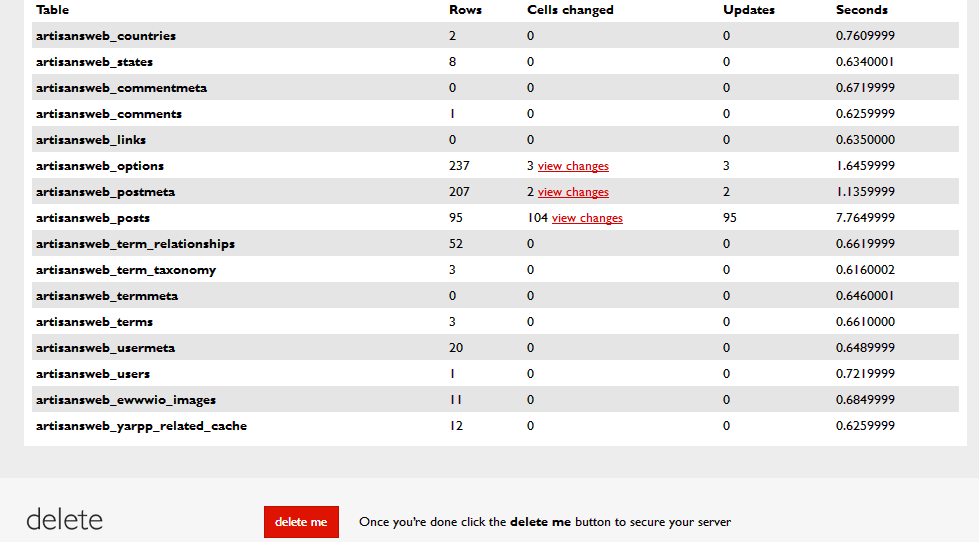979x542 pixels.
Task: Click the Cells changed column header
Action: (x=570, y=10)
